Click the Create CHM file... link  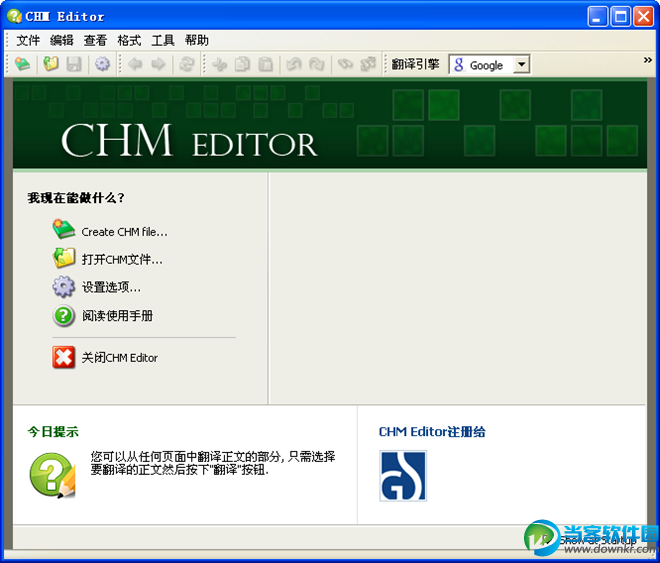click(x=124, y=232)
